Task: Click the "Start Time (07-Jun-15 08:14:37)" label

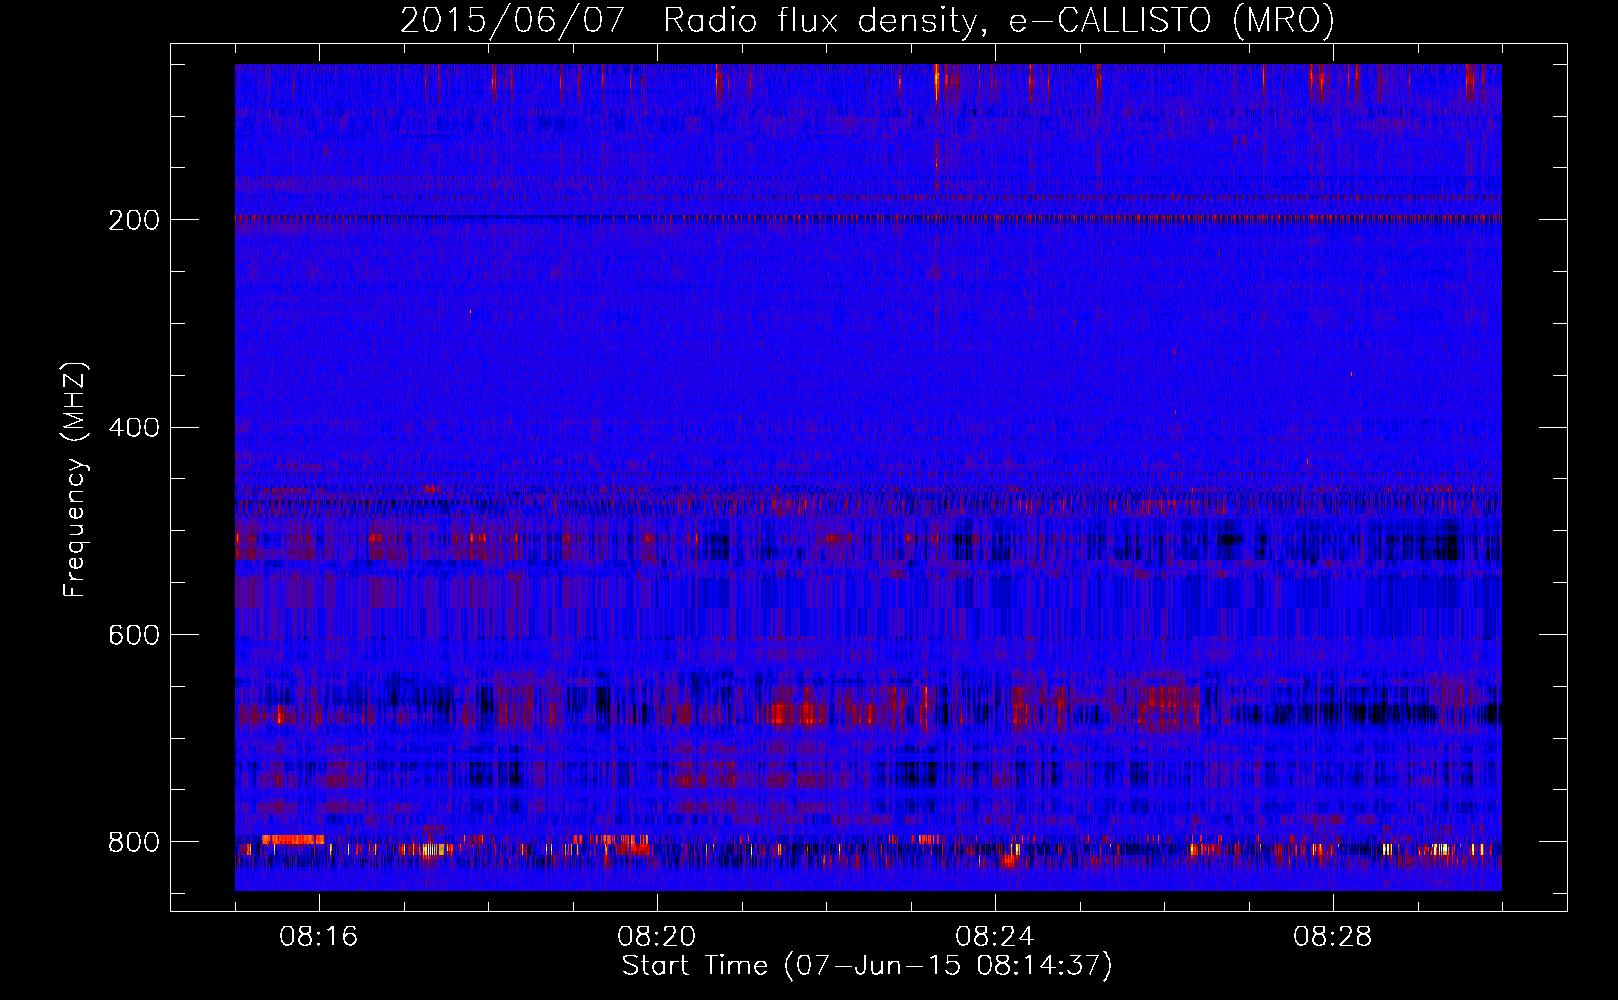Action: click(867, 966)
